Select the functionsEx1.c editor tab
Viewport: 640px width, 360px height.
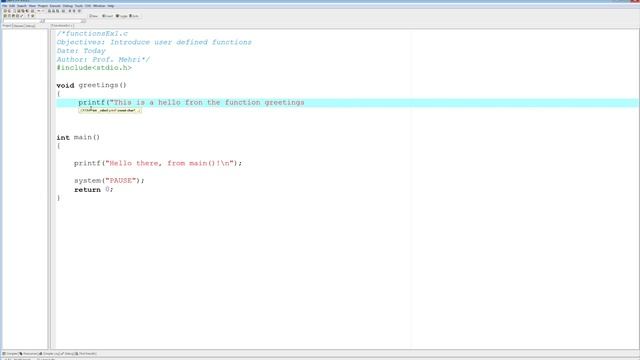pyautogui.click(x=62, y=25)
